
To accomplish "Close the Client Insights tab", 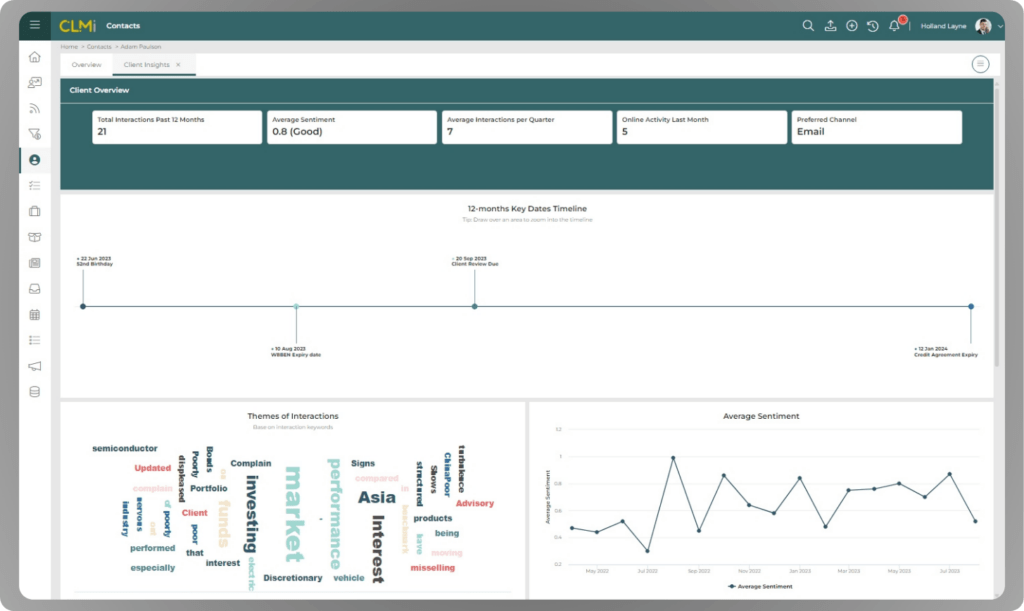I will (x=178, y=65).
